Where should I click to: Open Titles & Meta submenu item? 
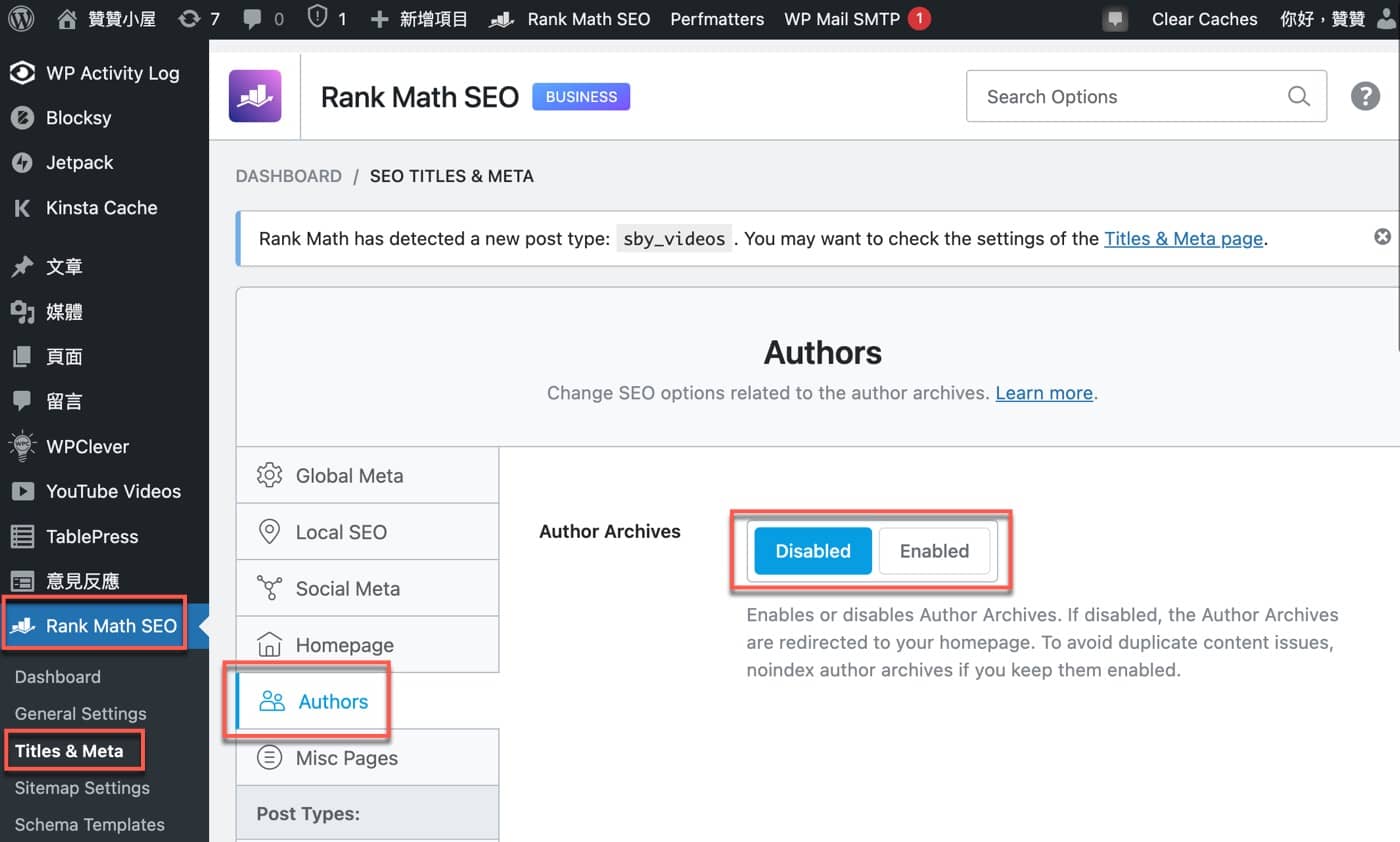[69, 751]
